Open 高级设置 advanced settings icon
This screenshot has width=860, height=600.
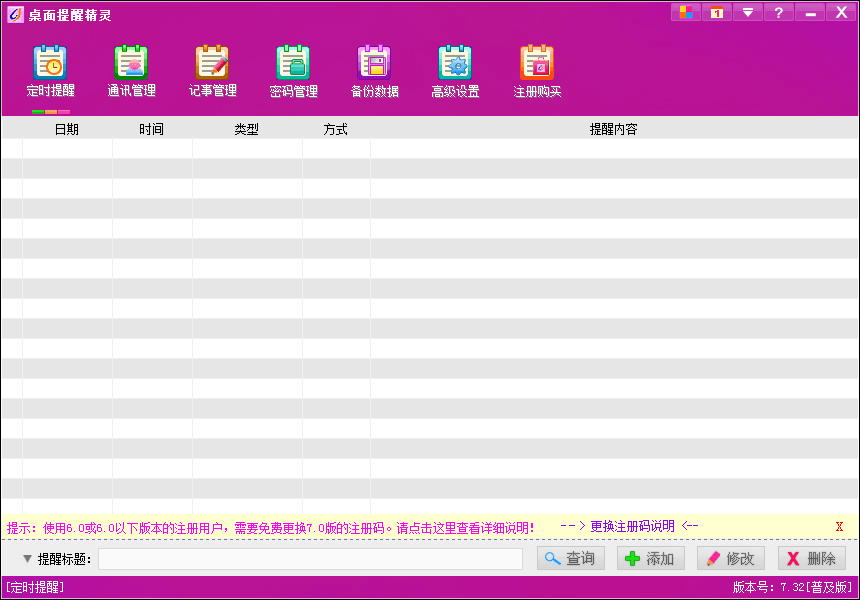coord(455,71)
